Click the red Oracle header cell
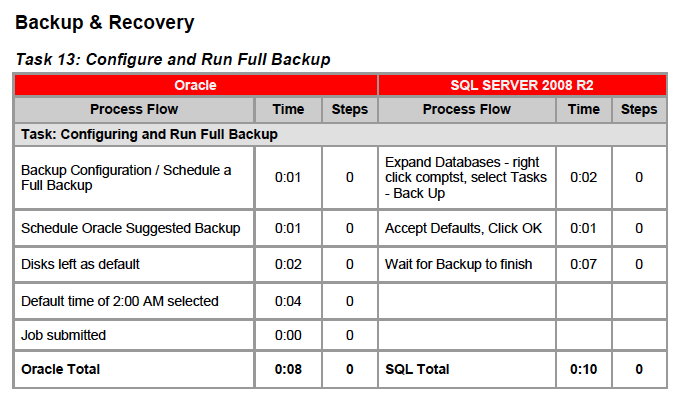Image resolution: width=681 pixels, height=408 pixels. point(195,85)
